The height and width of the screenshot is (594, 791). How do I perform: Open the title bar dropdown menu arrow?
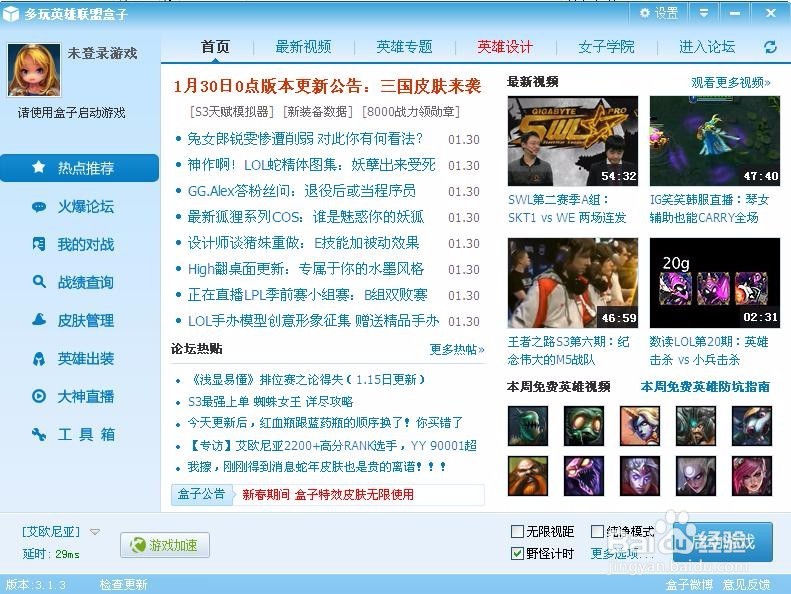tap(704, 13)
